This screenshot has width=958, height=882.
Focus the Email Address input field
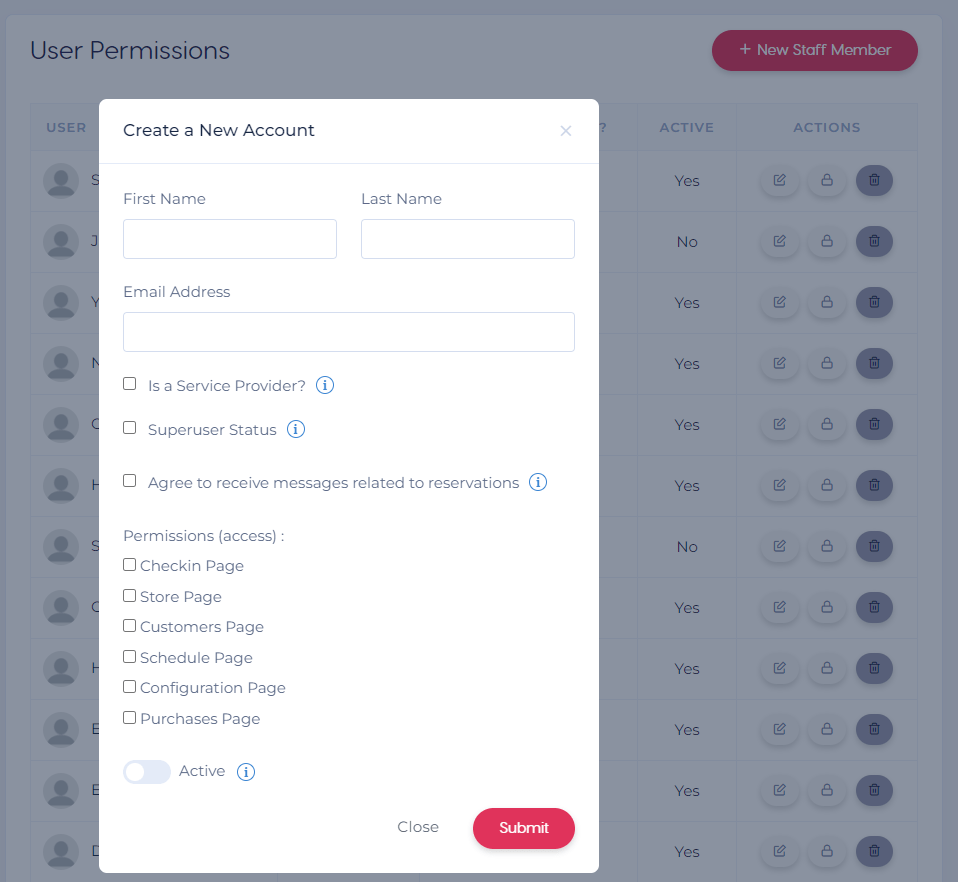tap(349, 332)
